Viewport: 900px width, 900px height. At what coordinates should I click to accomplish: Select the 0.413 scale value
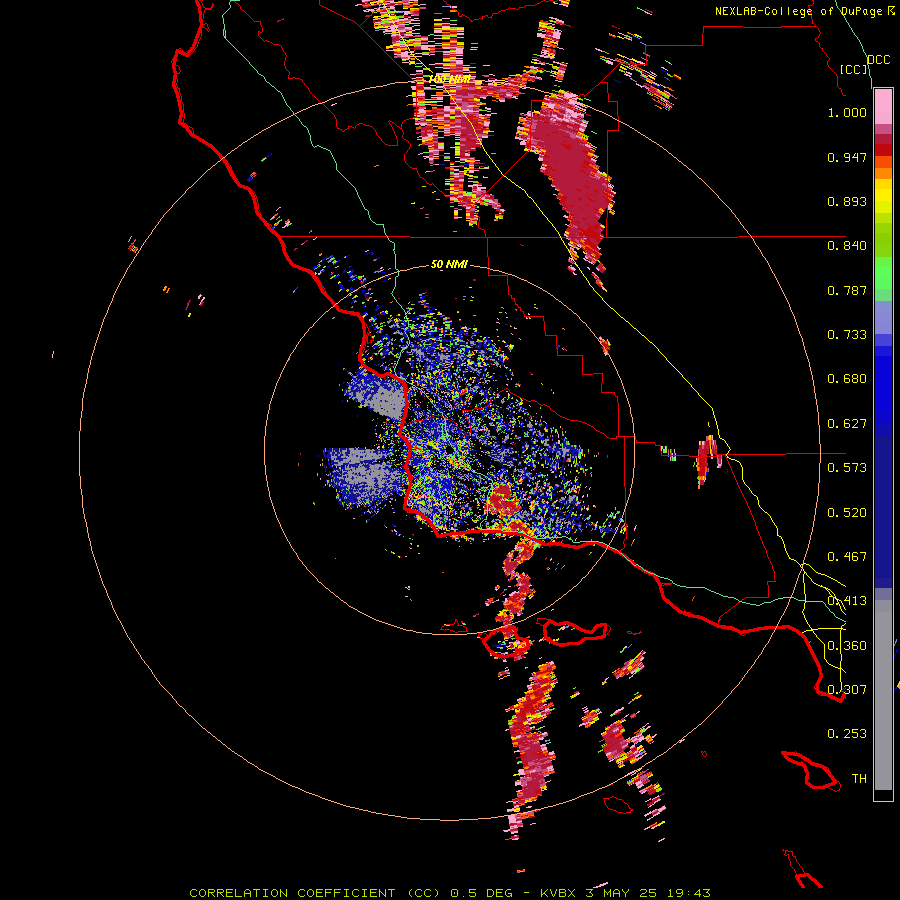[x=847, y=601]
